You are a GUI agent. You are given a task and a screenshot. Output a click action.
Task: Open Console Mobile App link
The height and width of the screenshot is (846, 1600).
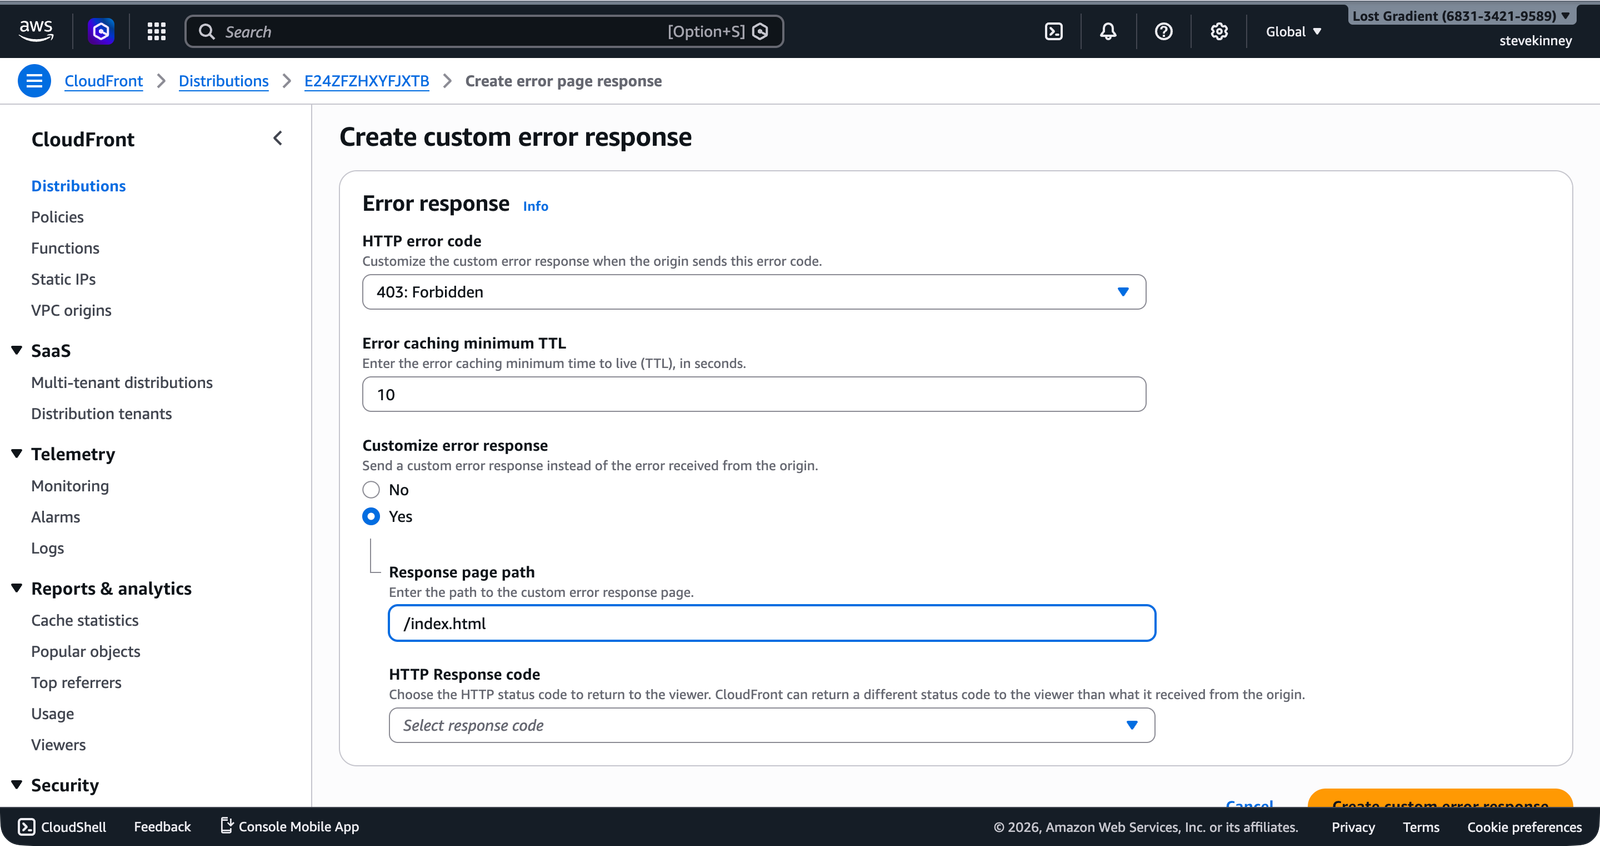tap(290, 827)
